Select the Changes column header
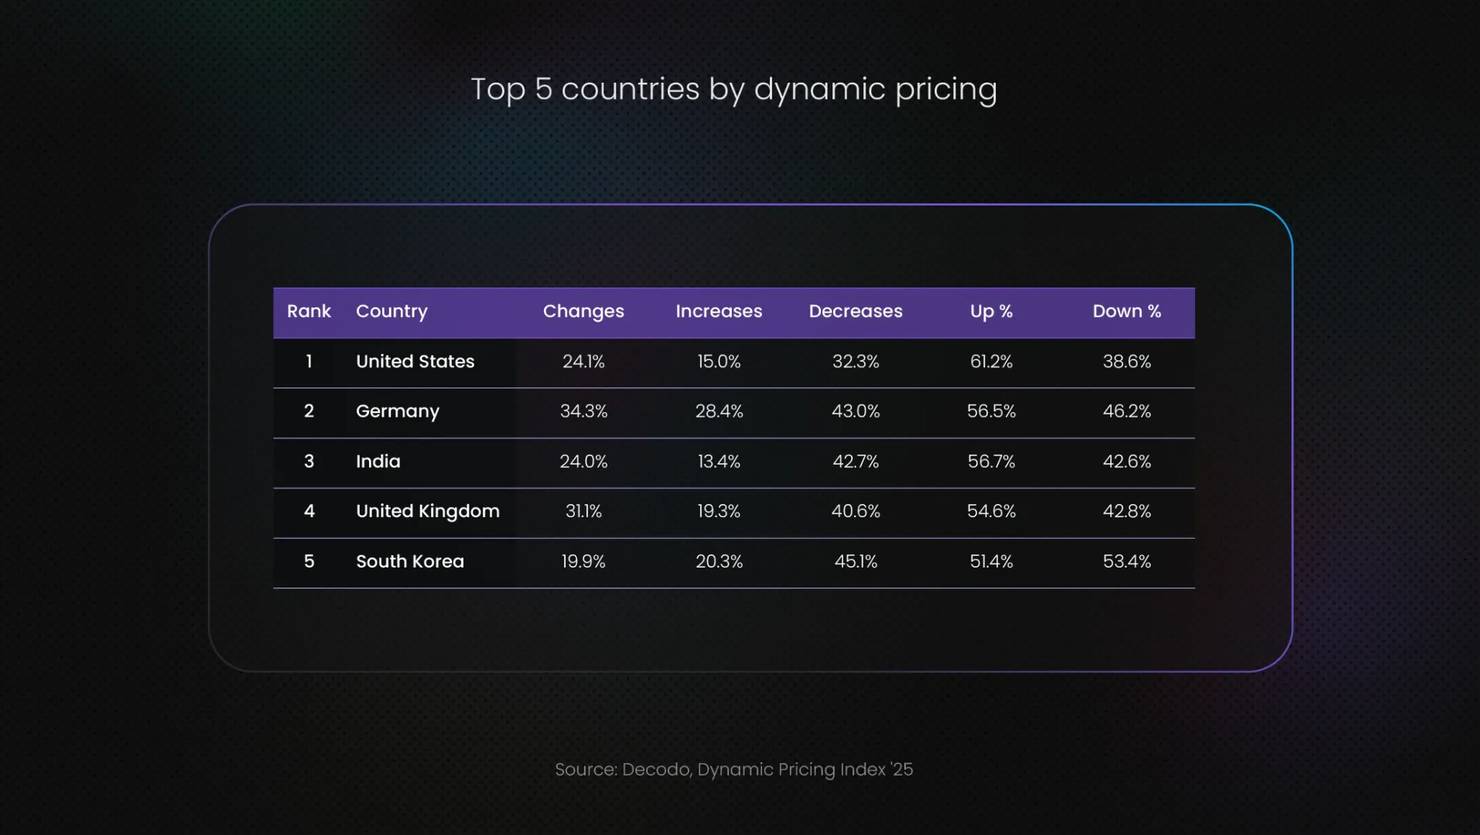 pyautogui.click(x=583, y=311)
